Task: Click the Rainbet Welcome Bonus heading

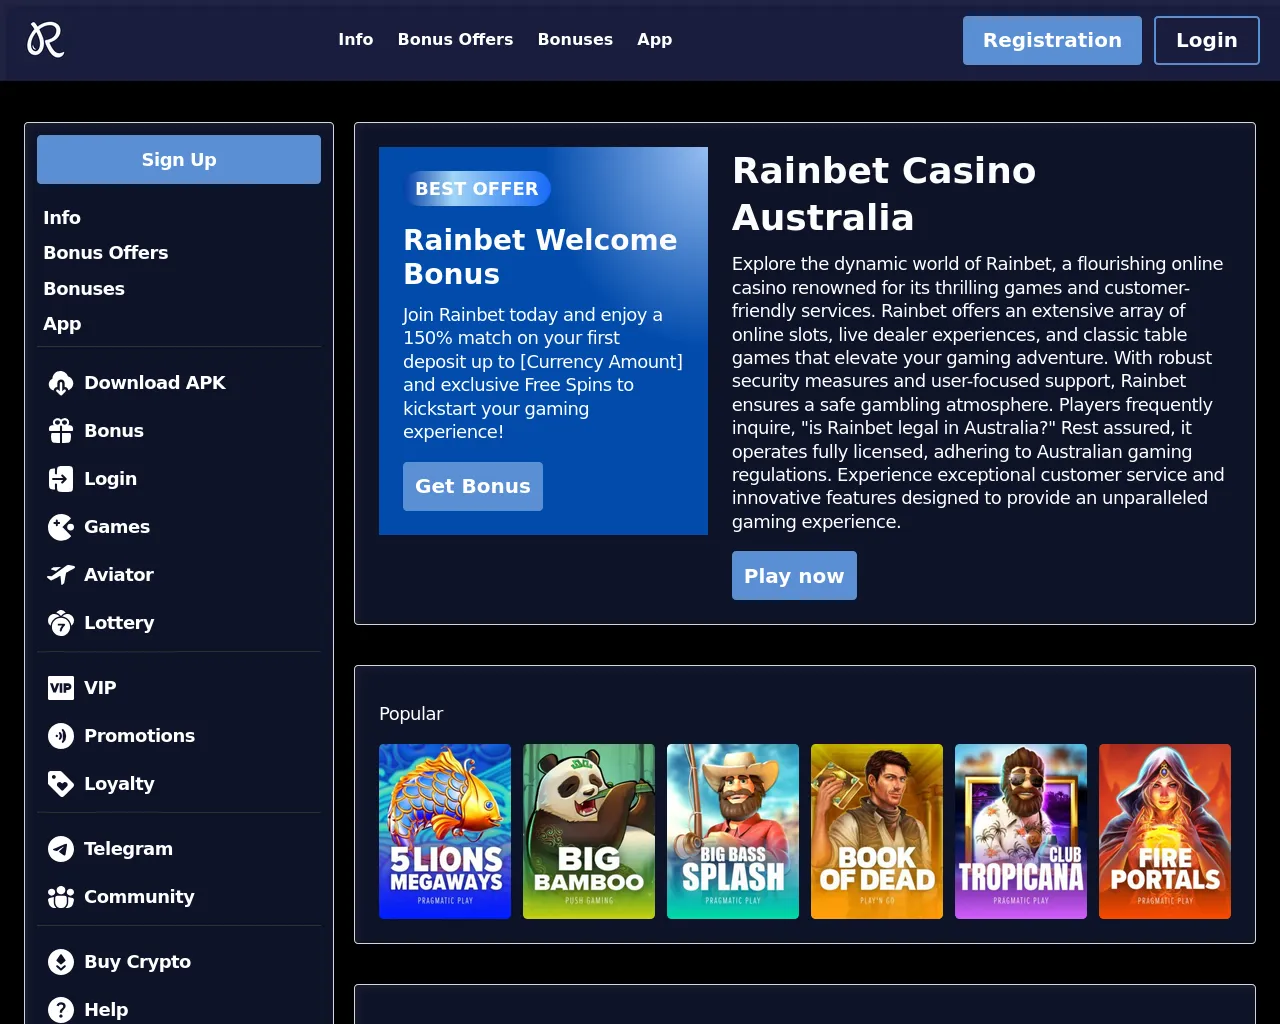Action: (540, 257)
